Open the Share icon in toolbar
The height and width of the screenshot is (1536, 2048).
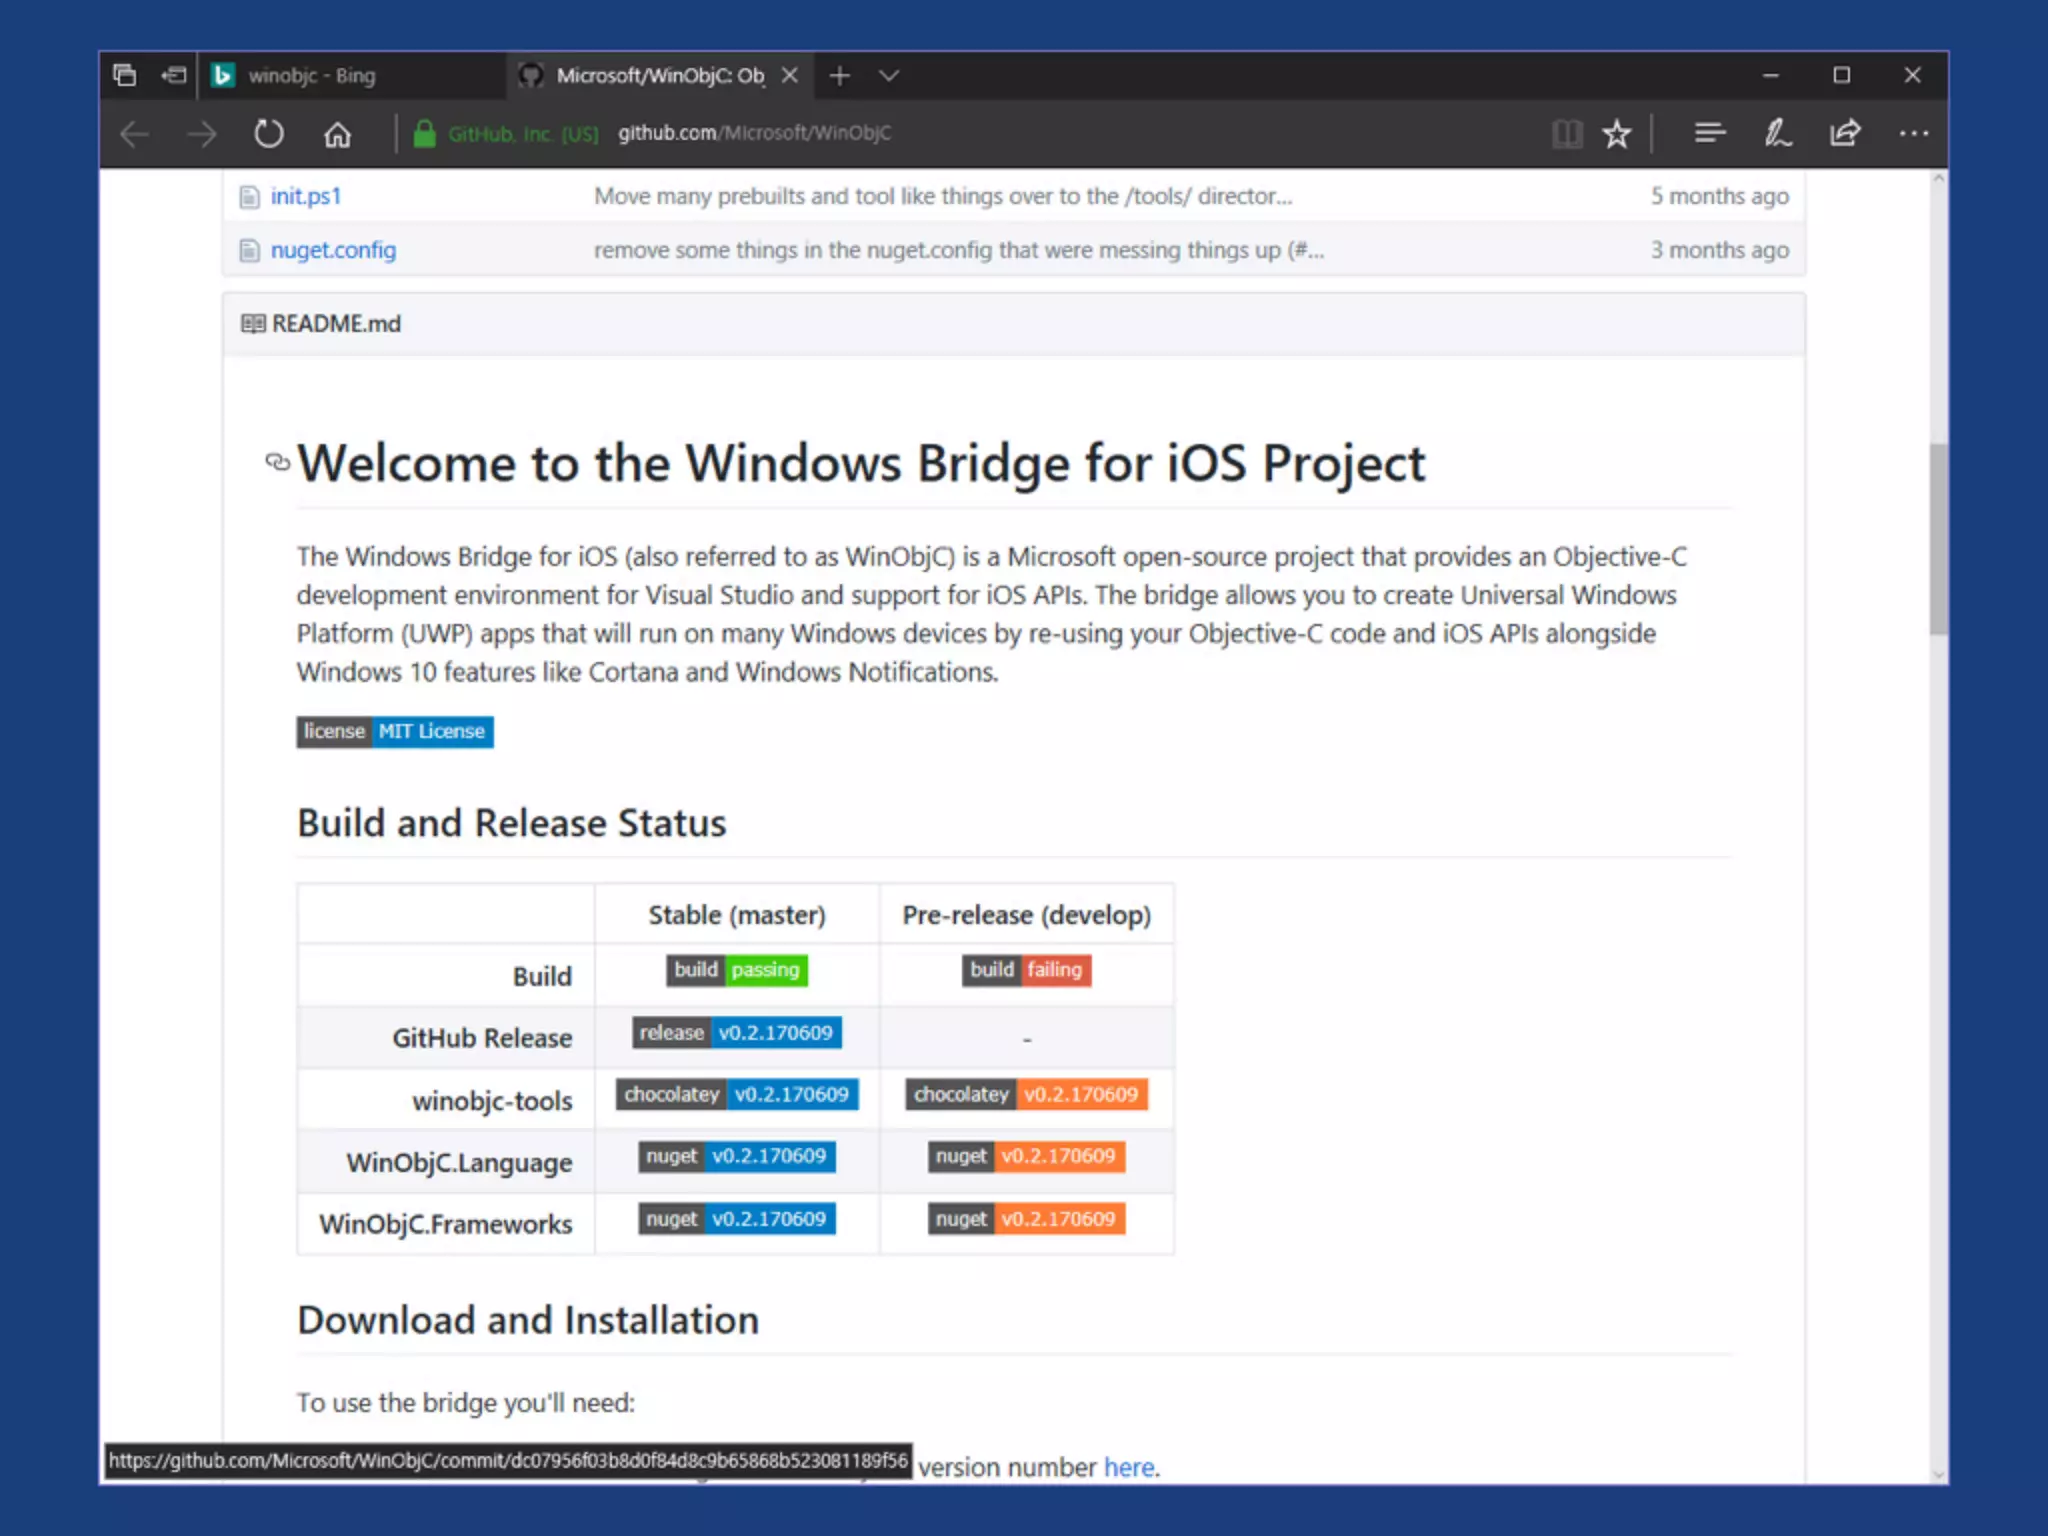(1845, 133)
